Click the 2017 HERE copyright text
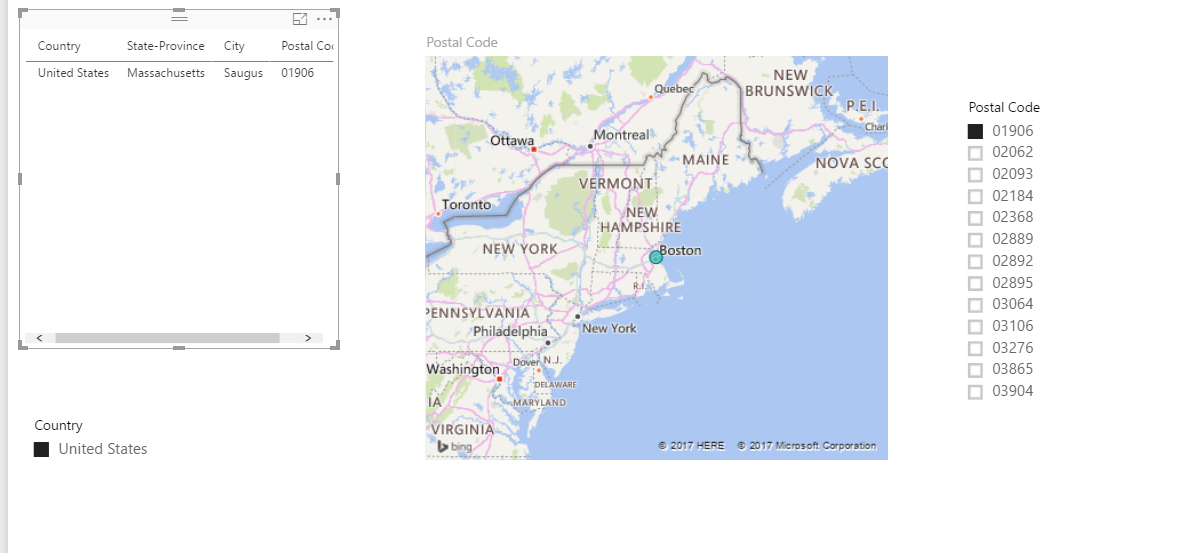 pos(691,445)
